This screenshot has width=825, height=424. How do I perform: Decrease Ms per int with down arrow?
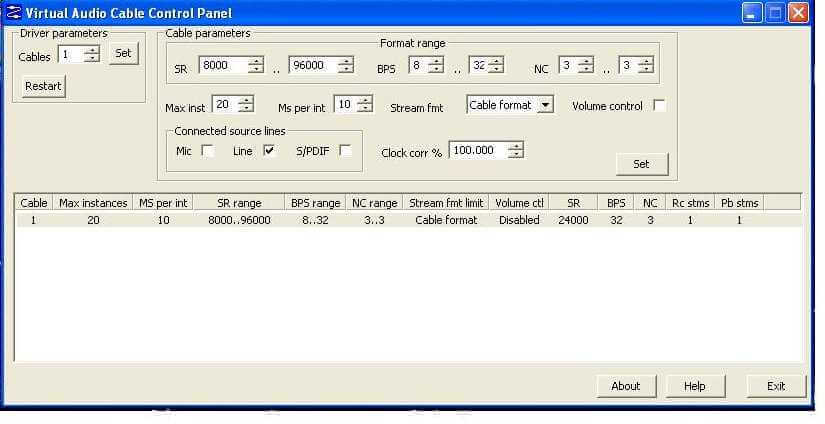365,107
